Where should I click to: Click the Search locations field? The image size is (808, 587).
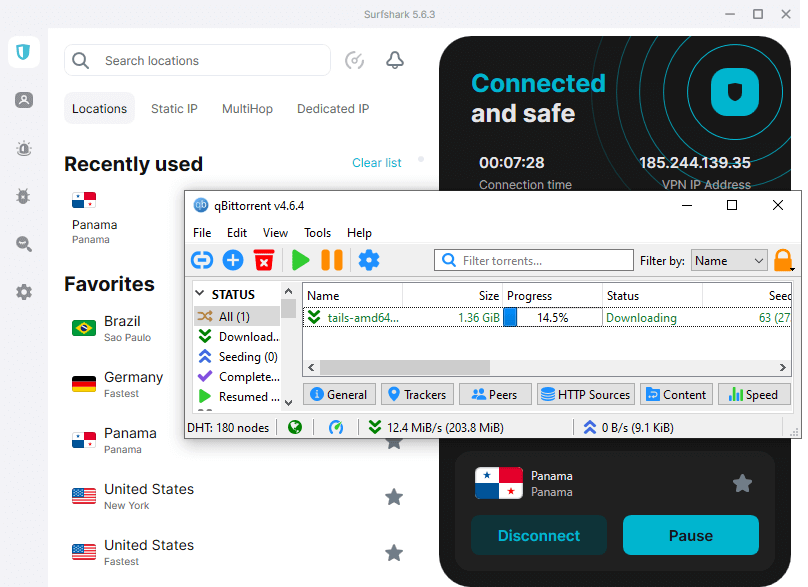point(197,60)
